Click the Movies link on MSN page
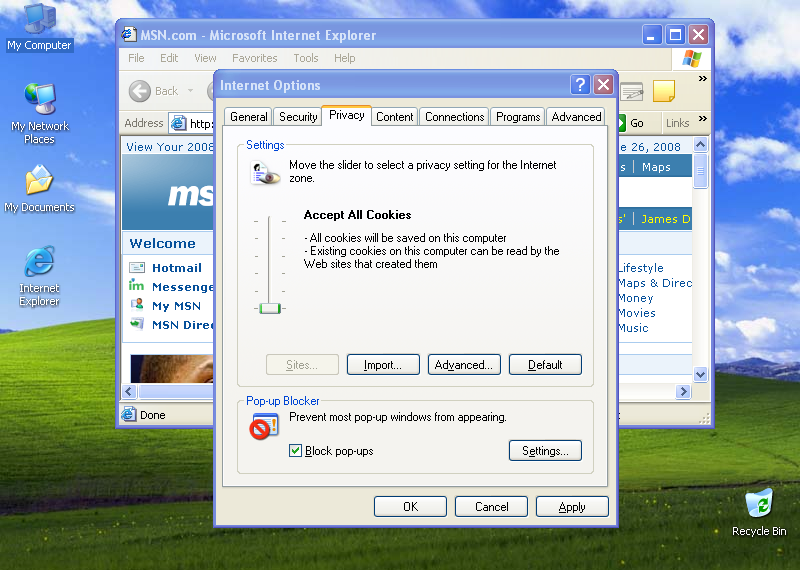The width and height of the screenshot is (800, 570). pyautogui.click(x=637, y=313)
